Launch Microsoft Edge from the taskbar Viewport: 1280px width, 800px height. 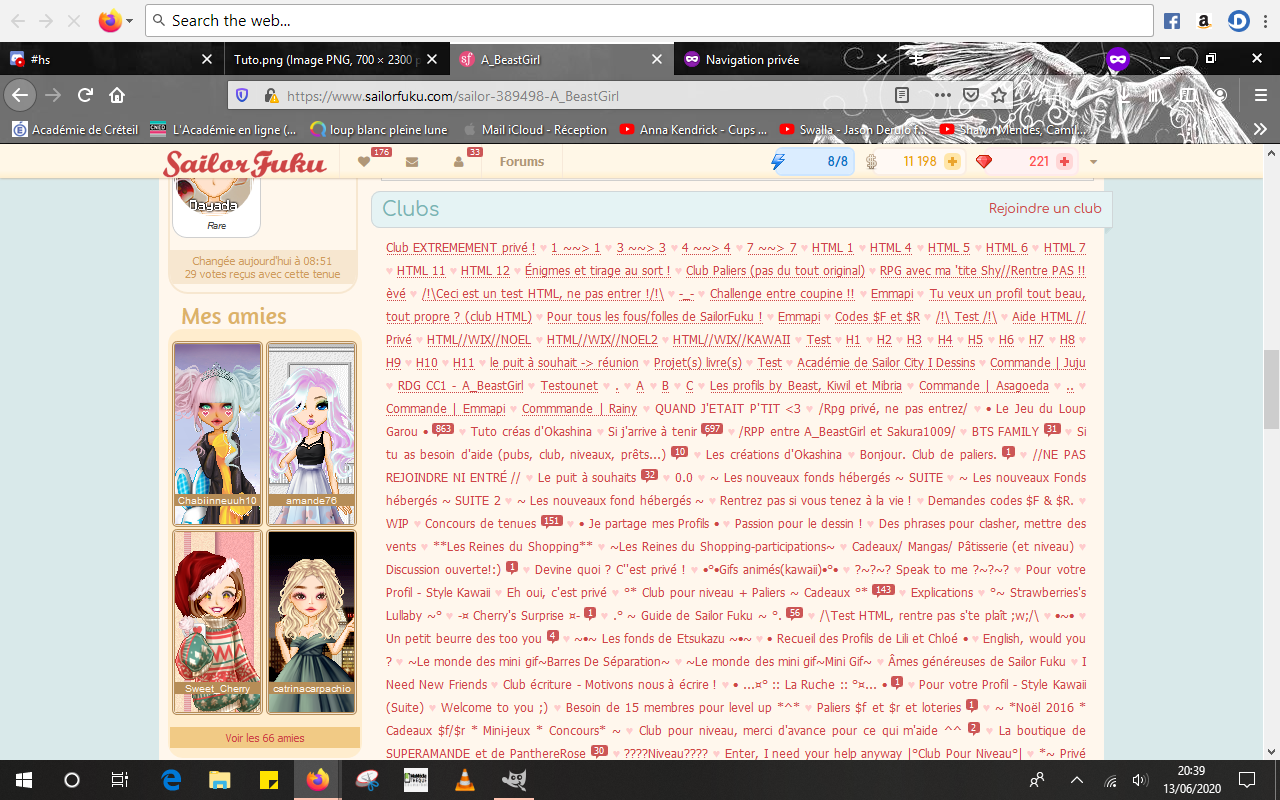click(171, 779)
